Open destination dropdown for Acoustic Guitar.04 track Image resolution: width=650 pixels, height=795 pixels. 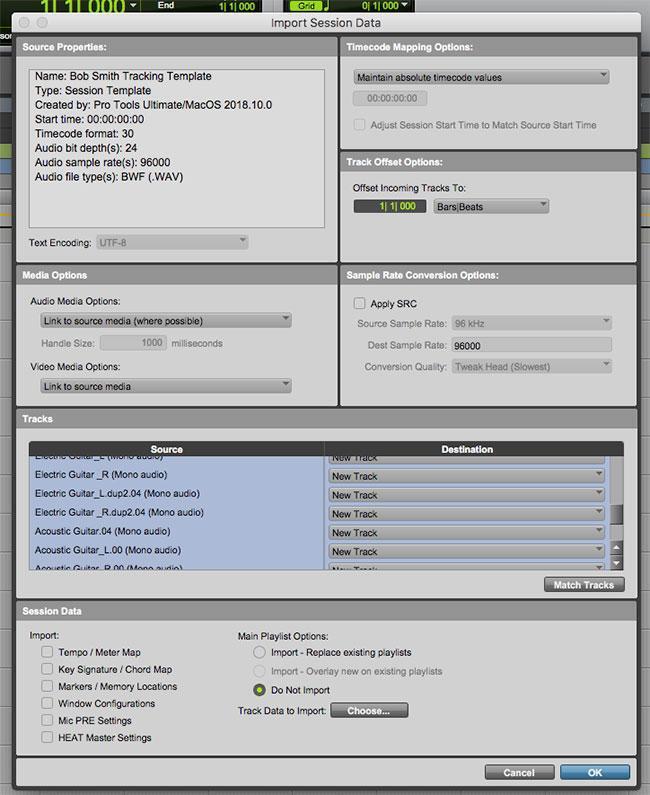[466, 532]
